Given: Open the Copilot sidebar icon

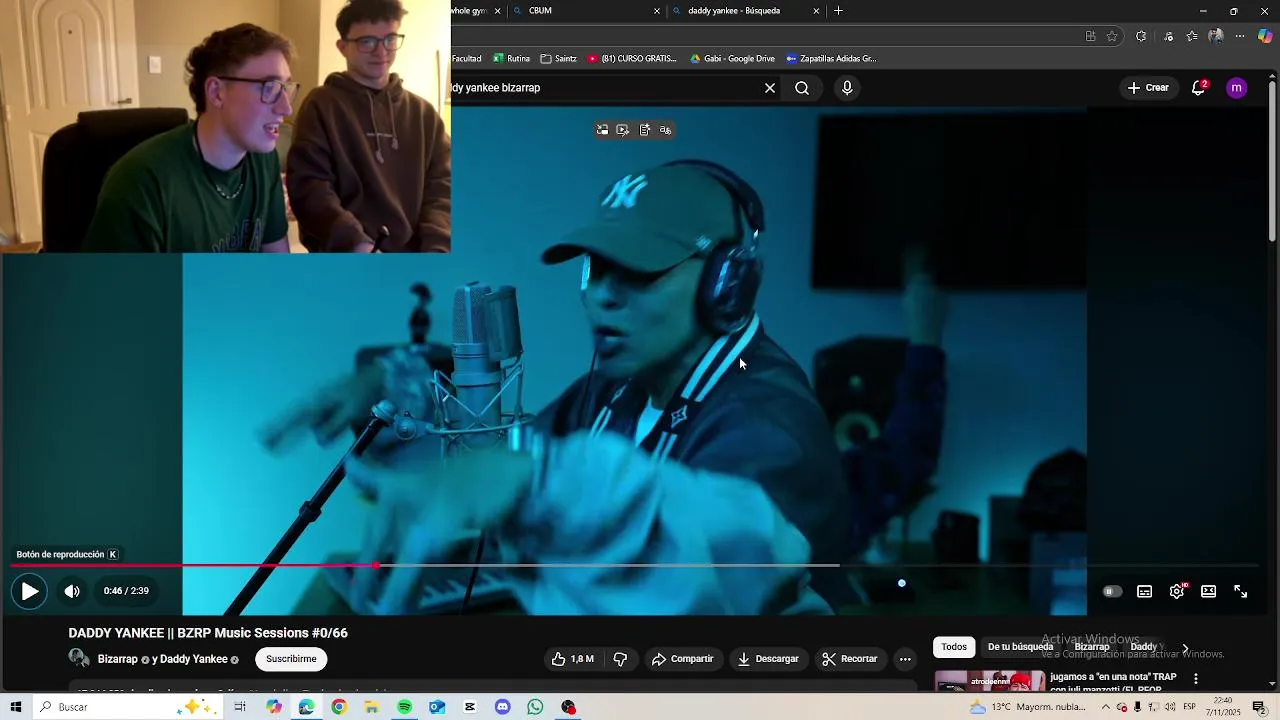Looking at the screenshot, I should click(x=1265, y=36).
